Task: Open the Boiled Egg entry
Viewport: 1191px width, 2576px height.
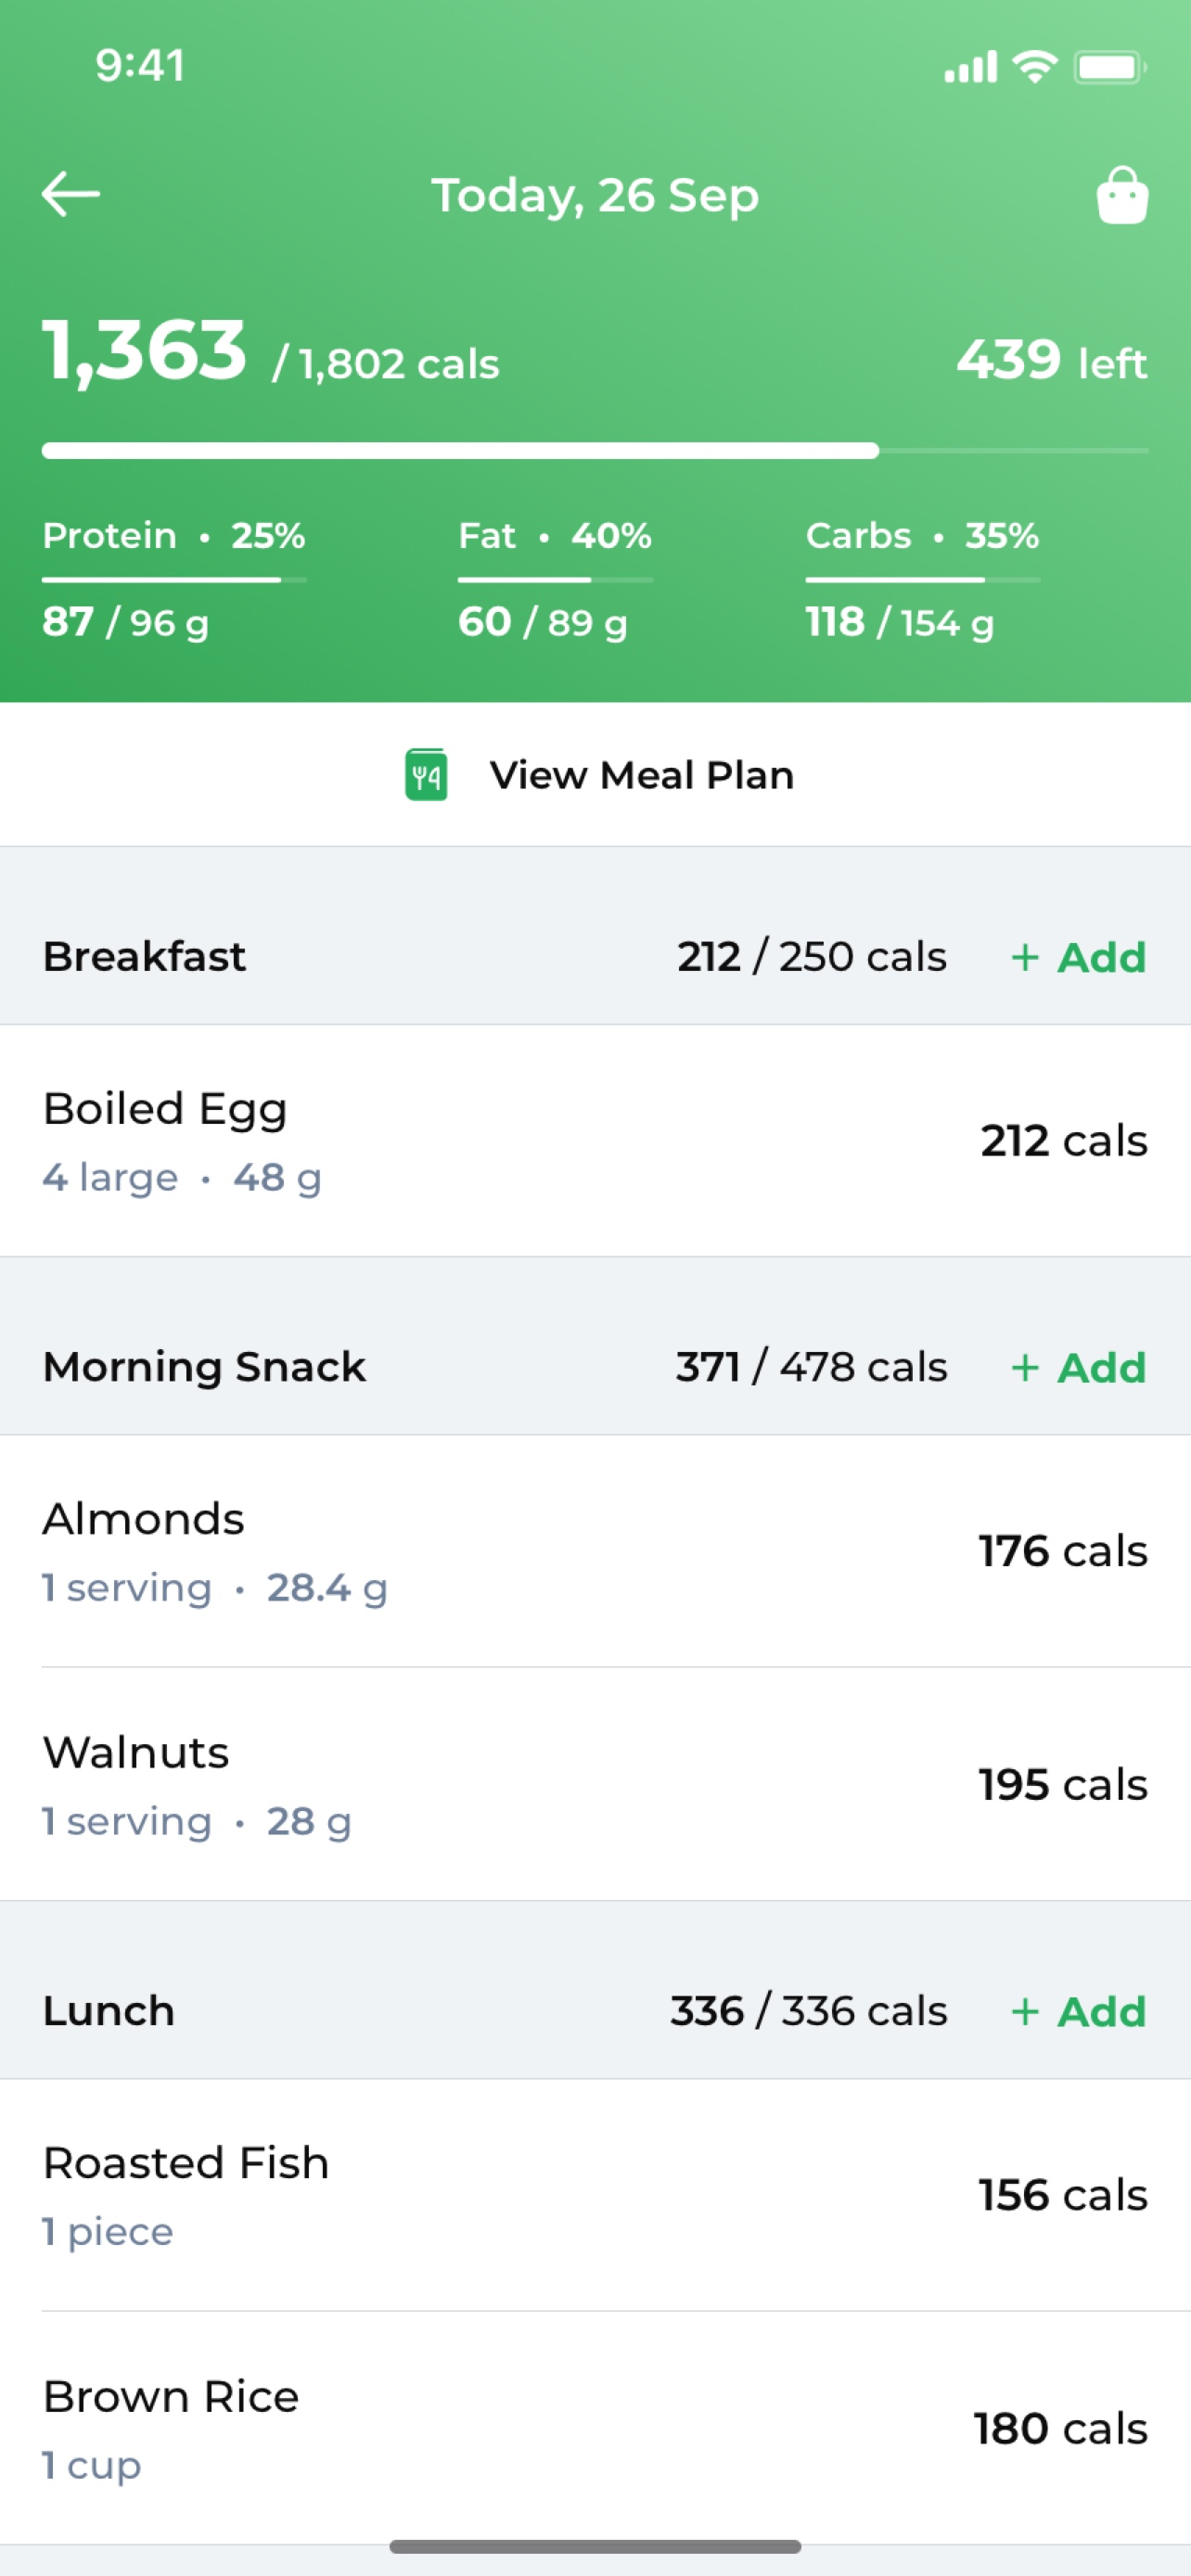Action: tap(596, 1141)
